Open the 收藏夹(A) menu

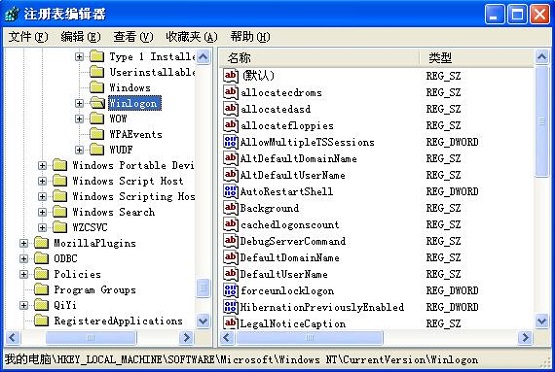click(191, 36)
